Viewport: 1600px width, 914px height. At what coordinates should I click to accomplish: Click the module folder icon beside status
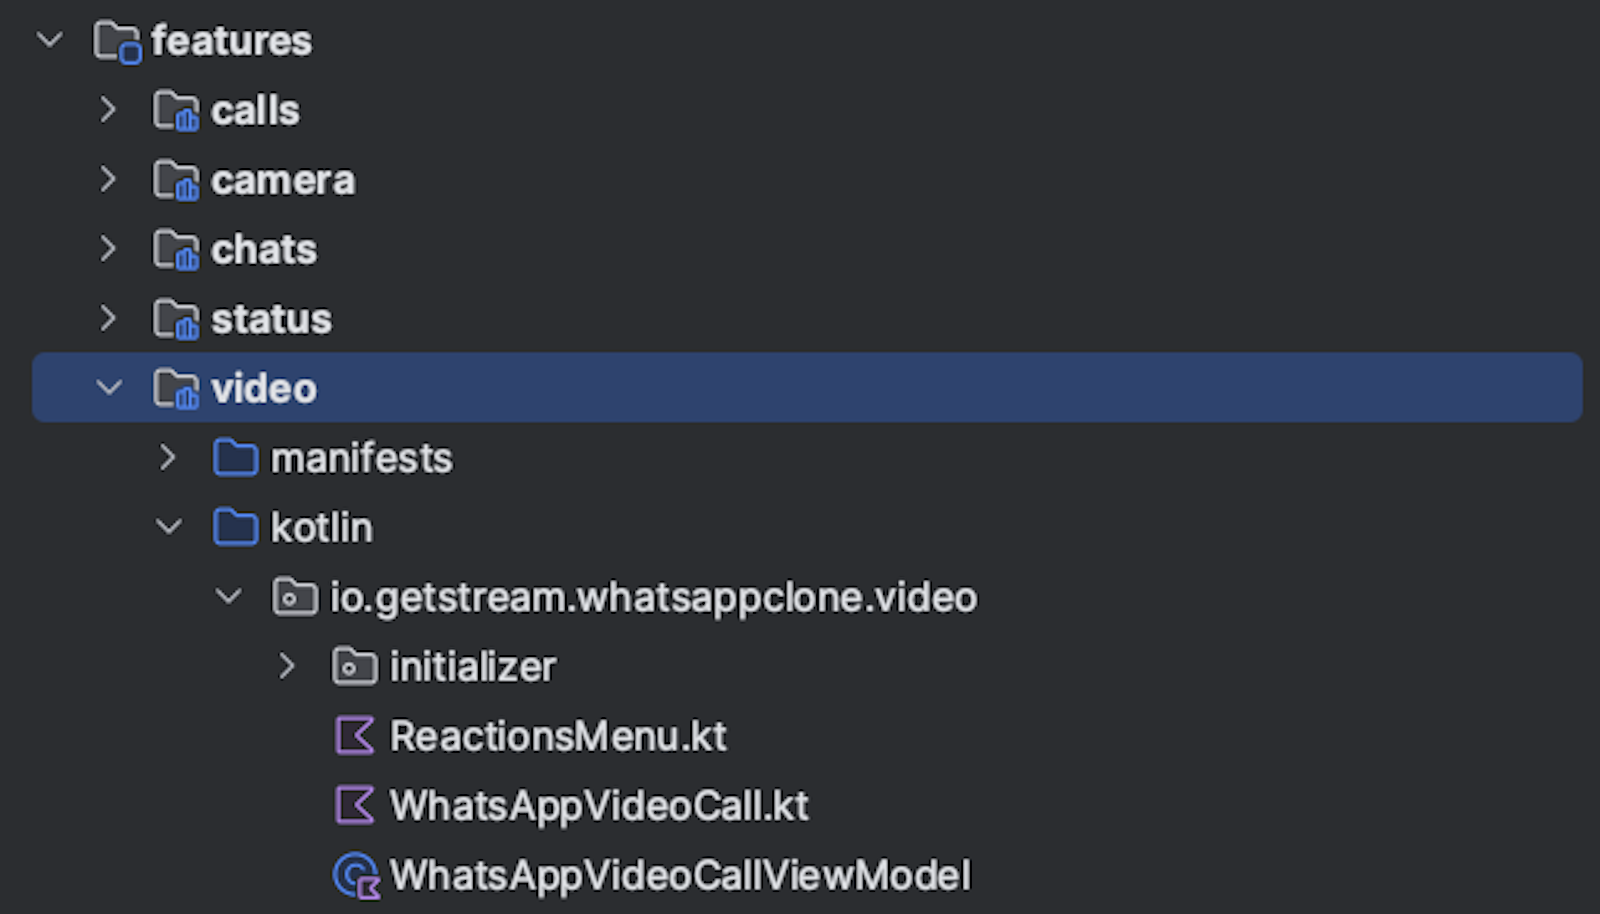click(176, 318)
